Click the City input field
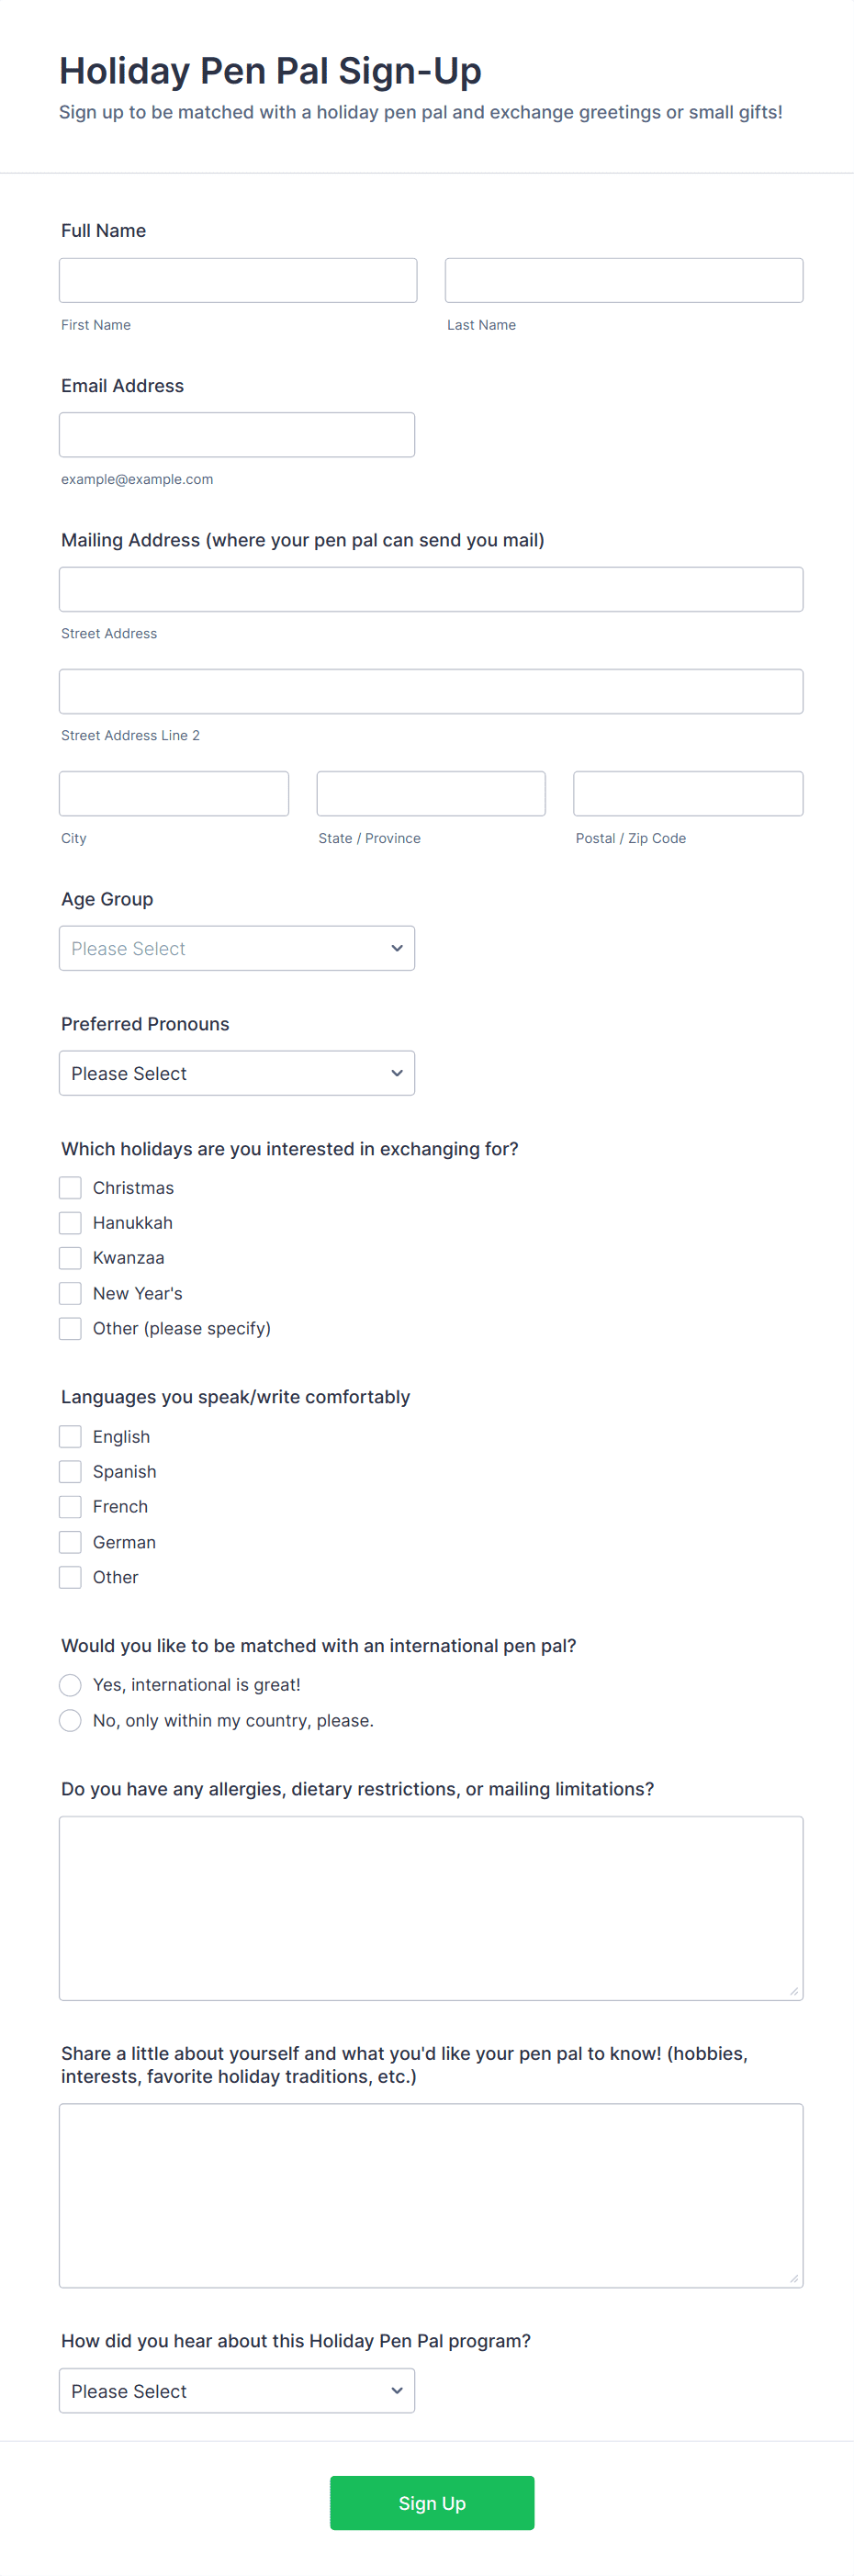The height and width of the screenshot is (2576, 854). click(x=174, y=793)
